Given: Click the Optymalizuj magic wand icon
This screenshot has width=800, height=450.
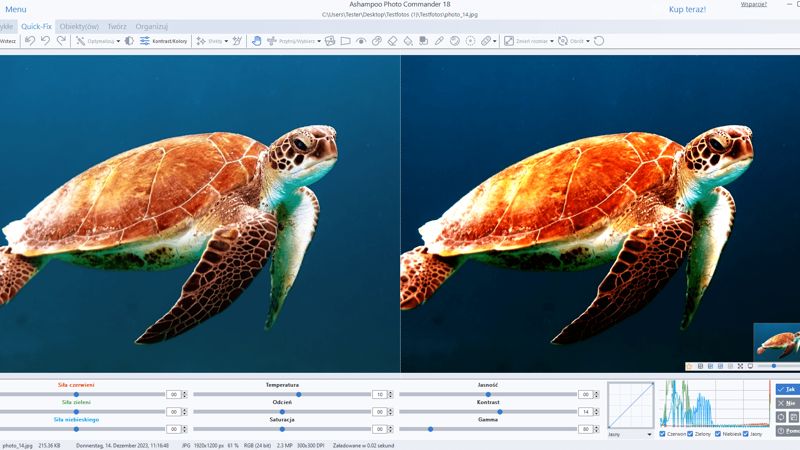Looking at the screenshot, I should pyautogui.click(x=80, y=41).
